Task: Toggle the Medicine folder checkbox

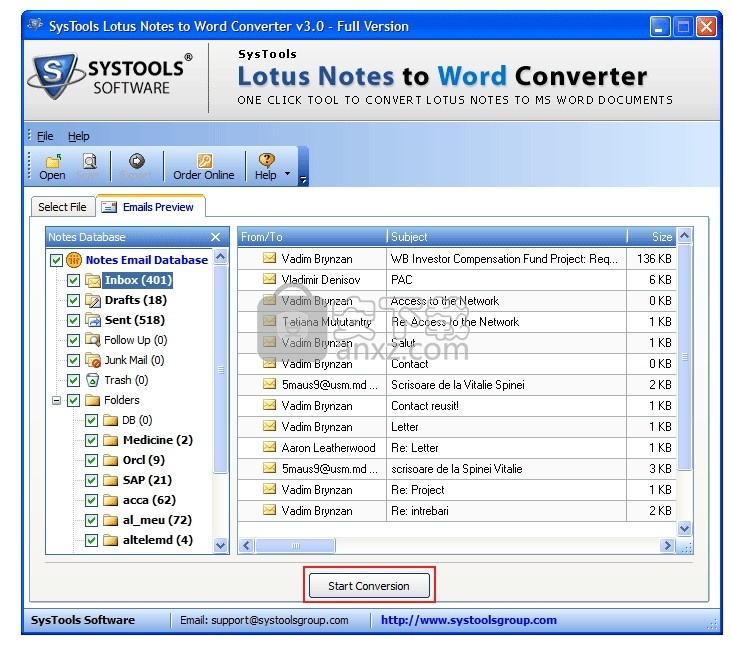Action: (91, 441)
